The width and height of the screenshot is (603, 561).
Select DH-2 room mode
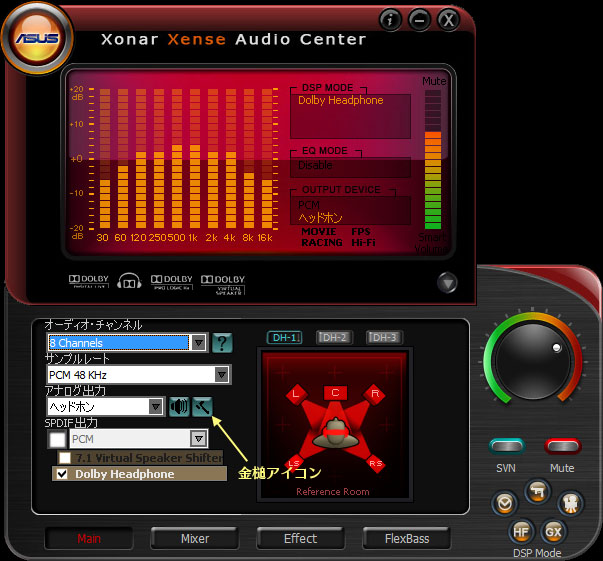[x=334, y=338]
